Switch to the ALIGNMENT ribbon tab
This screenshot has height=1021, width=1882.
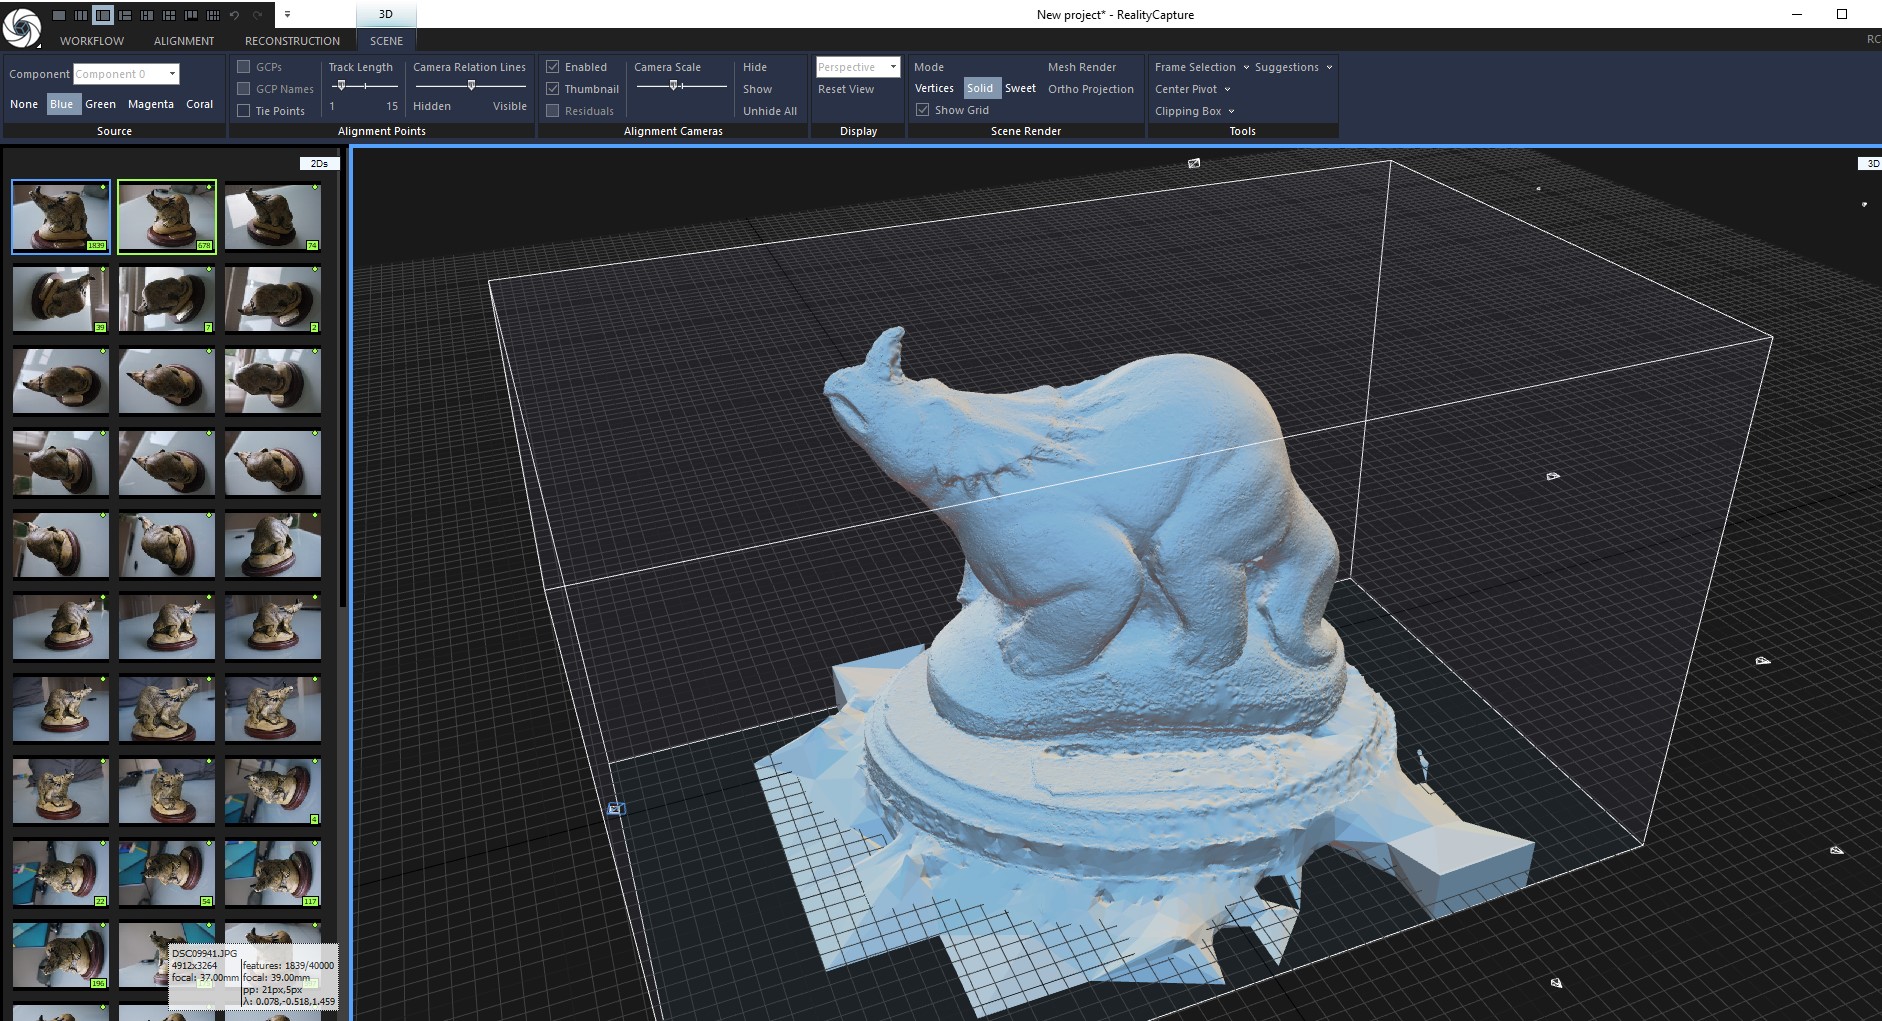click(x=184, y=41)
